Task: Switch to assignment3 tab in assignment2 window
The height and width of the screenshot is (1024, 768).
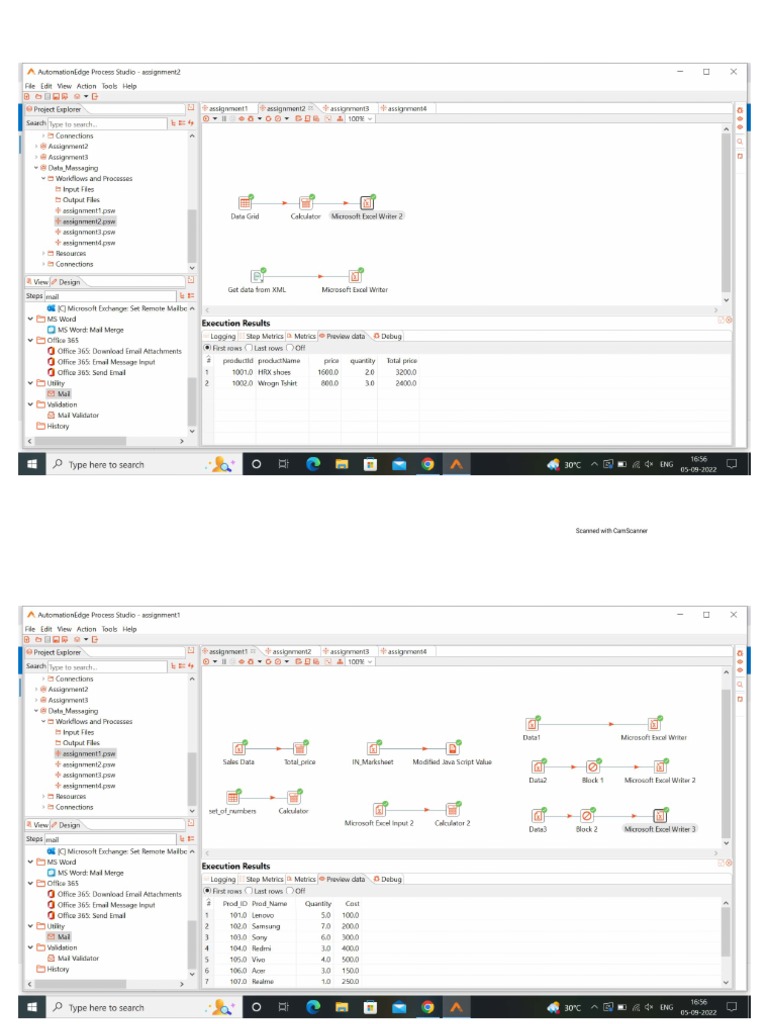Action: tap(345, 108)
